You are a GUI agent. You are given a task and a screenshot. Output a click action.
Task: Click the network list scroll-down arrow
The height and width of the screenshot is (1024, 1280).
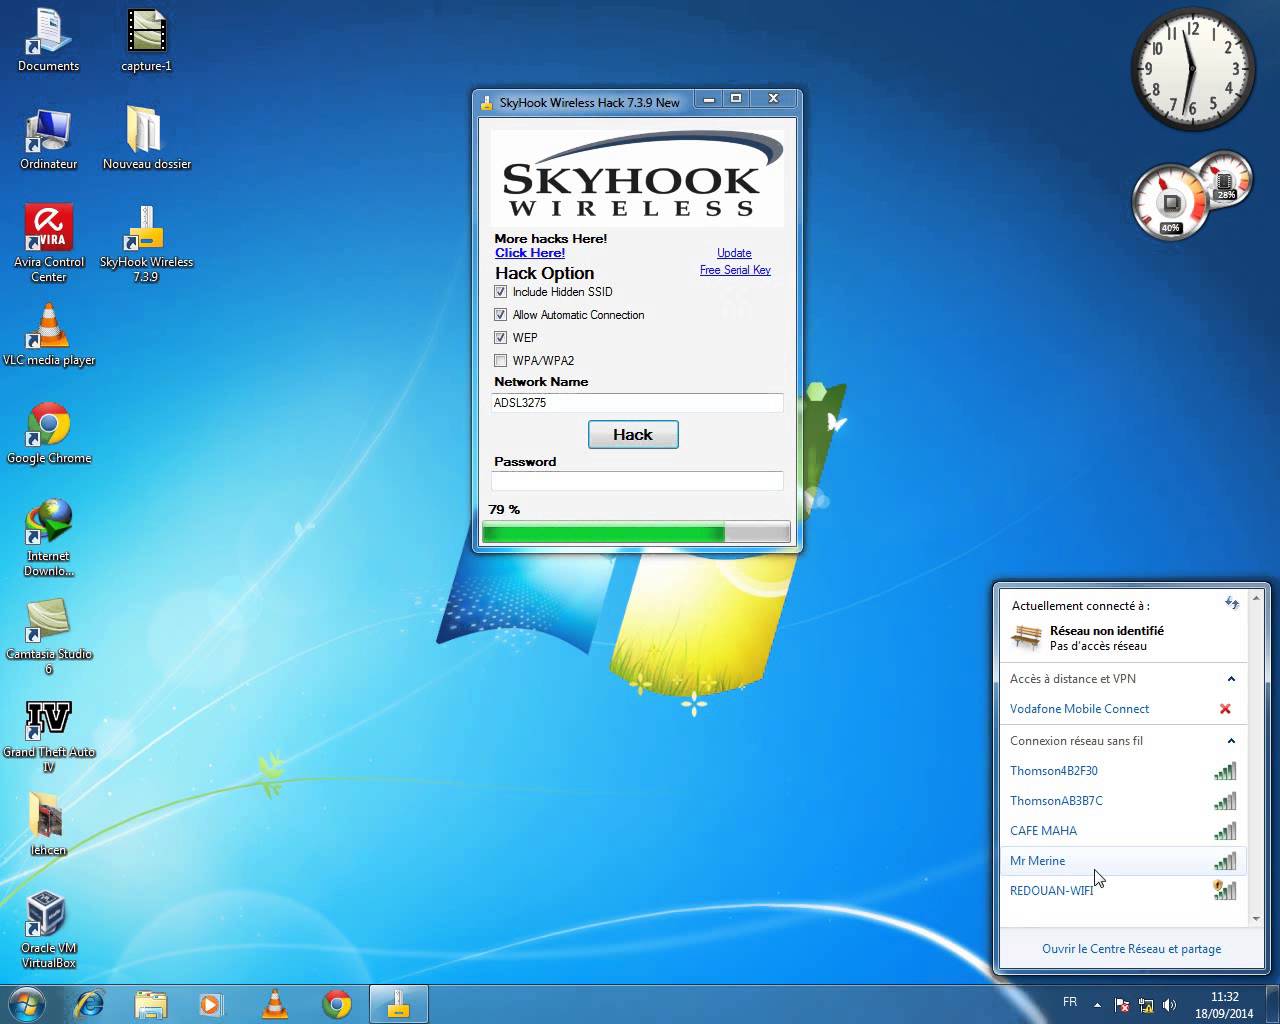1256,919
